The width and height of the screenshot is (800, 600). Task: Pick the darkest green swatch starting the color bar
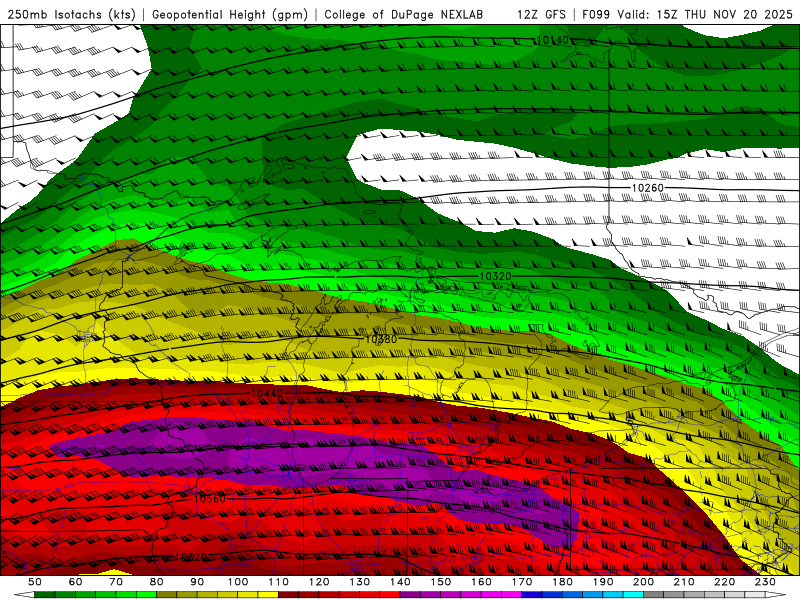[x=45, y=595]
